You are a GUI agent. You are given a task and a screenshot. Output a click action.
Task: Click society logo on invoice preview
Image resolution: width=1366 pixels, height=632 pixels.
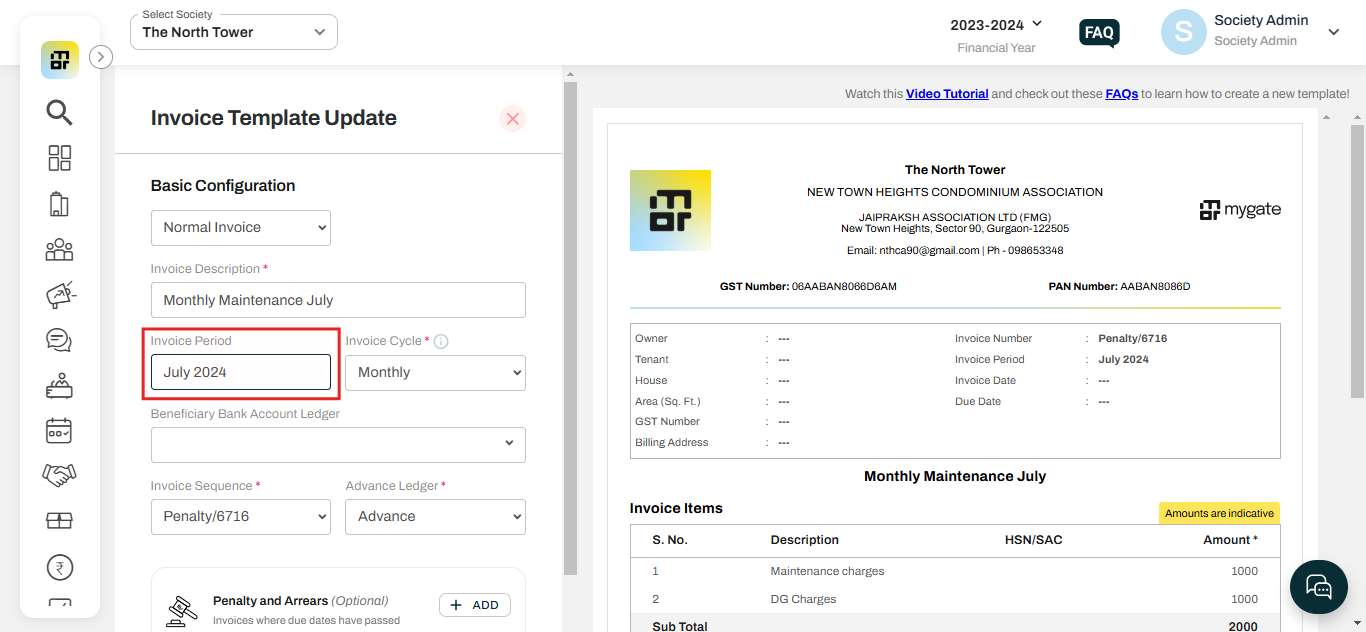coord(670,210)
